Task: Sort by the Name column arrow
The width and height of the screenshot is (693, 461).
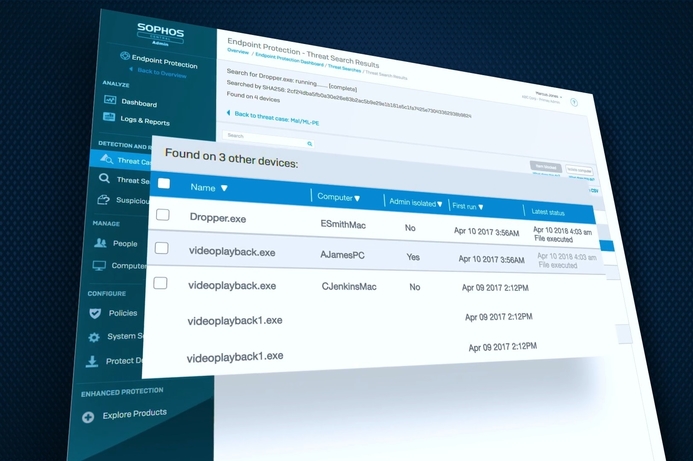Action: [x=224, y=188]
